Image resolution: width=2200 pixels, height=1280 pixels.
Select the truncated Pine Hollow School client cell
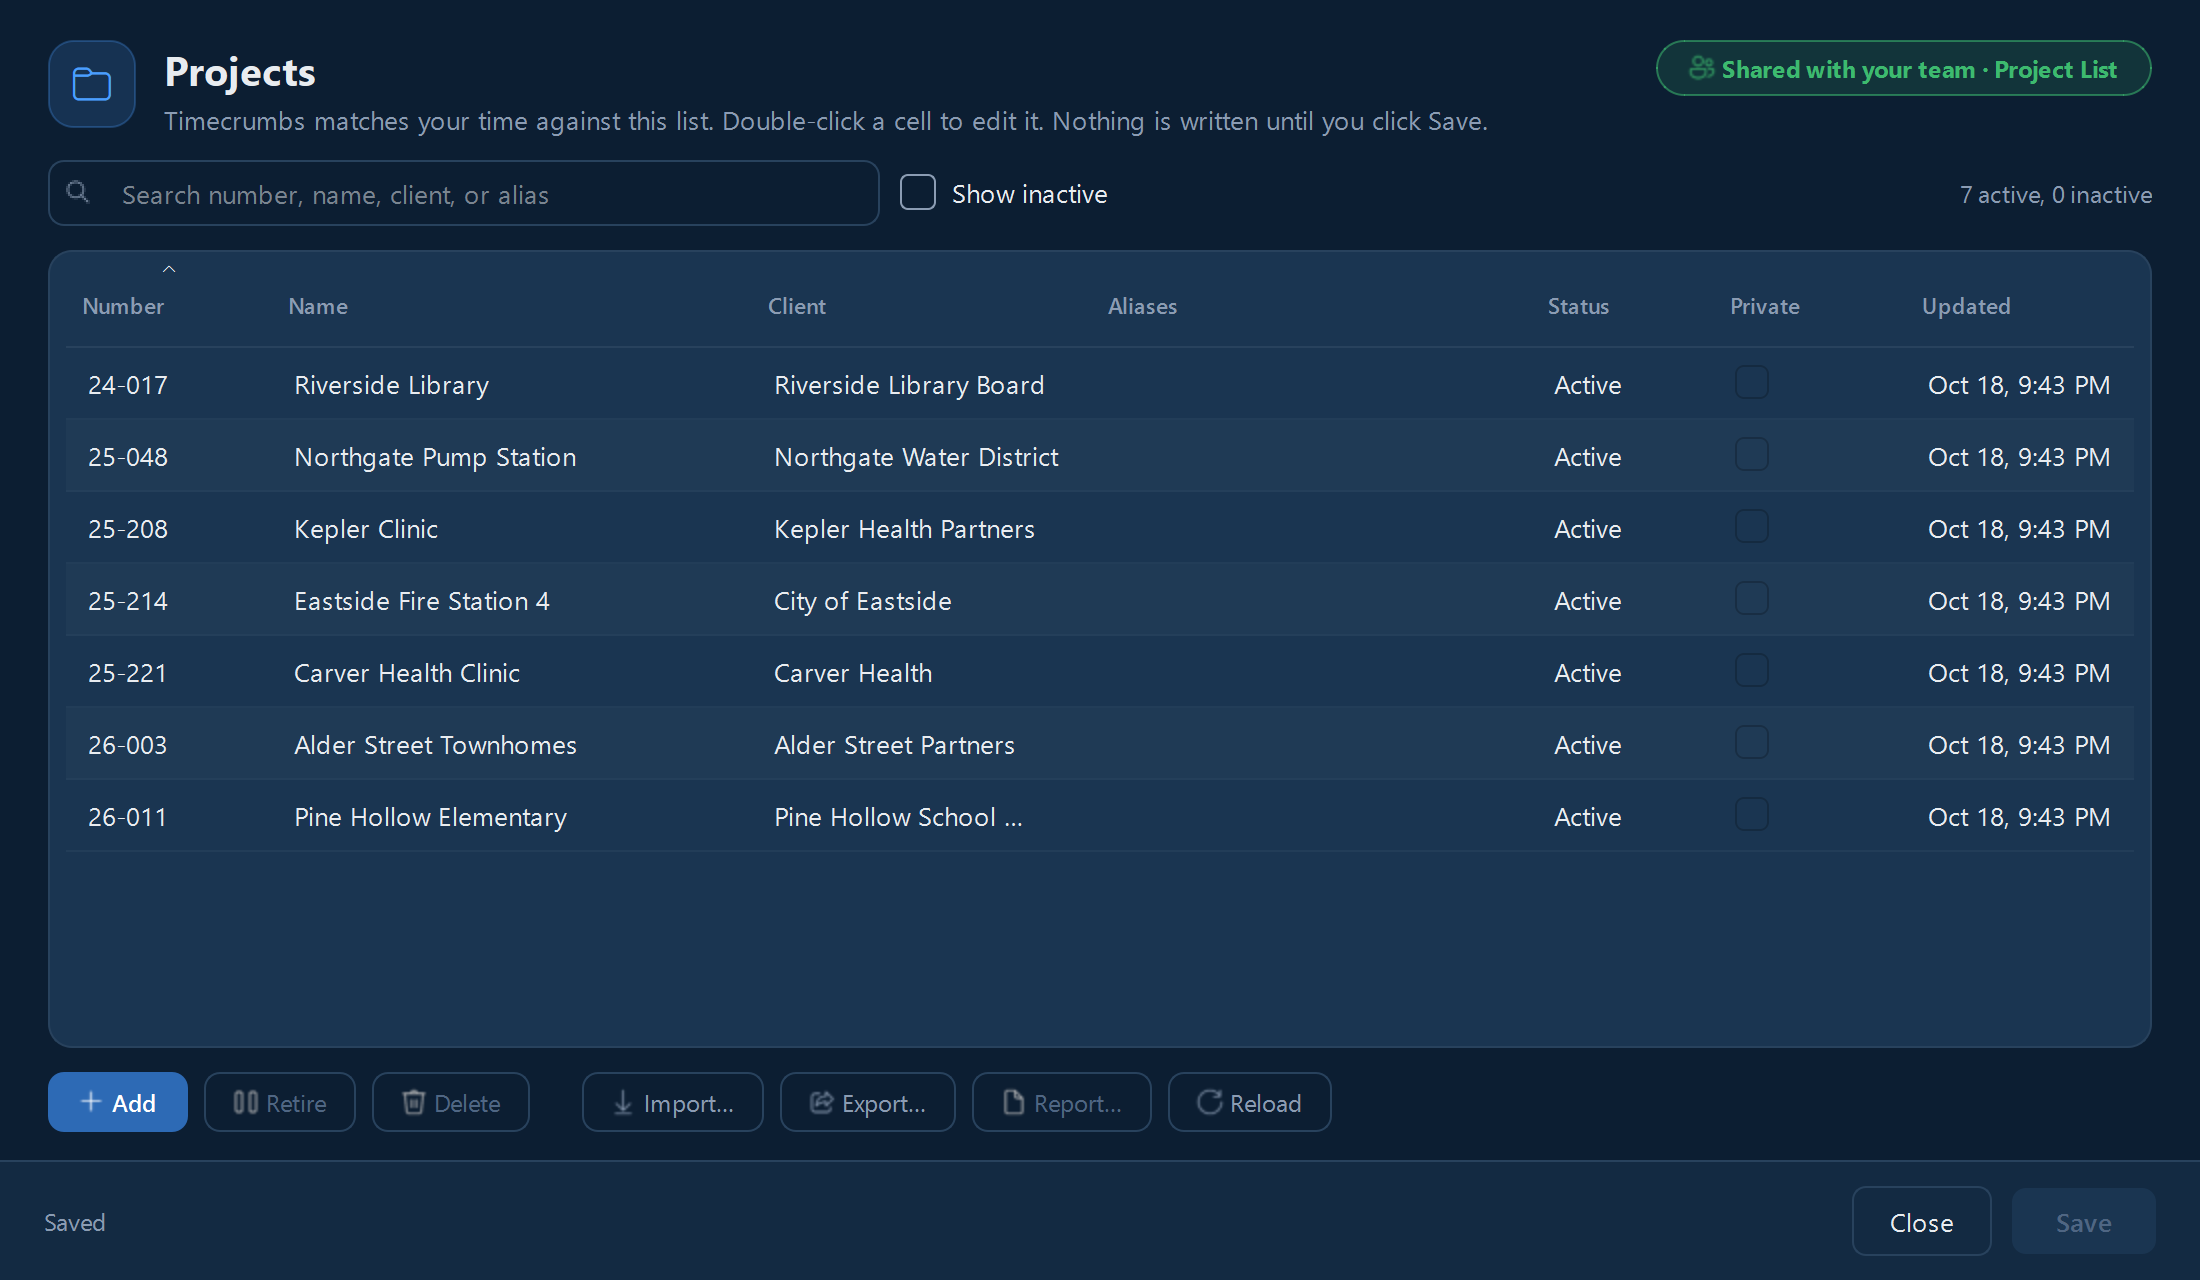pos(898,817)
